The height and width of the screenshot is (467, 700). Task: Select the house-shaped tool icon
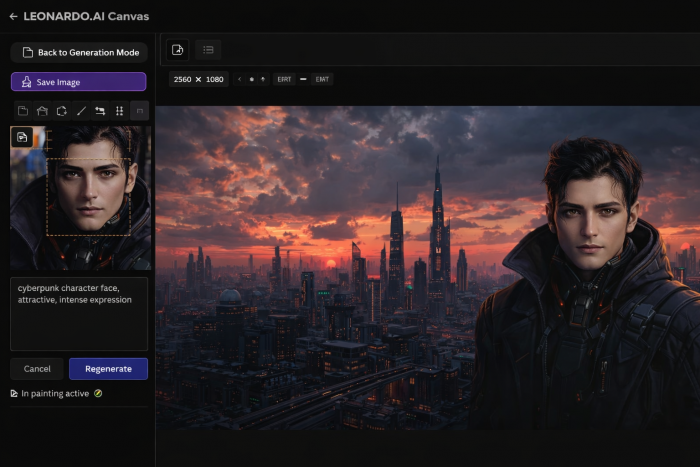42,111
